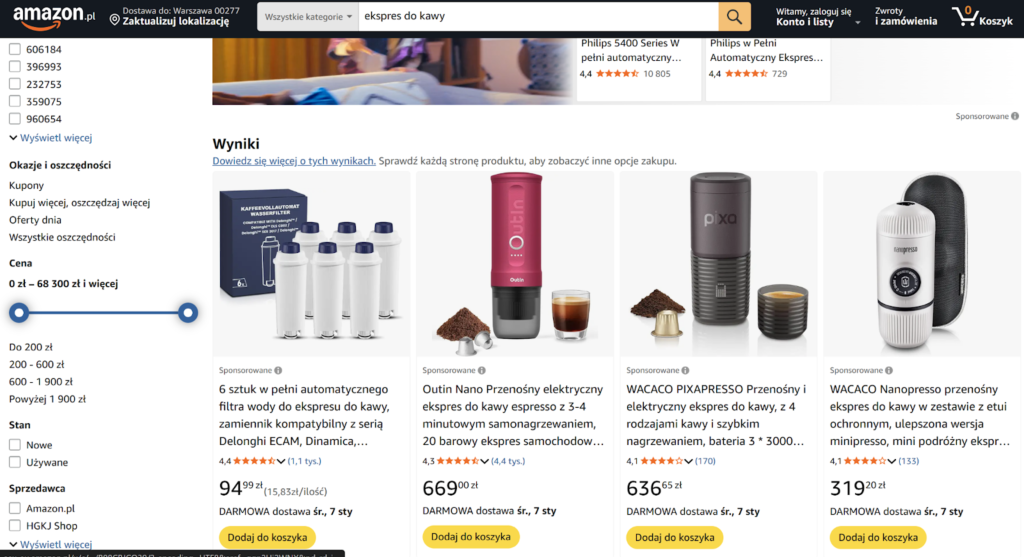This screenshot has height=557, width=1024.
Task: Click the WACACO Nanopresso product image
Action: pyautogui.click(x=921, y=264)
